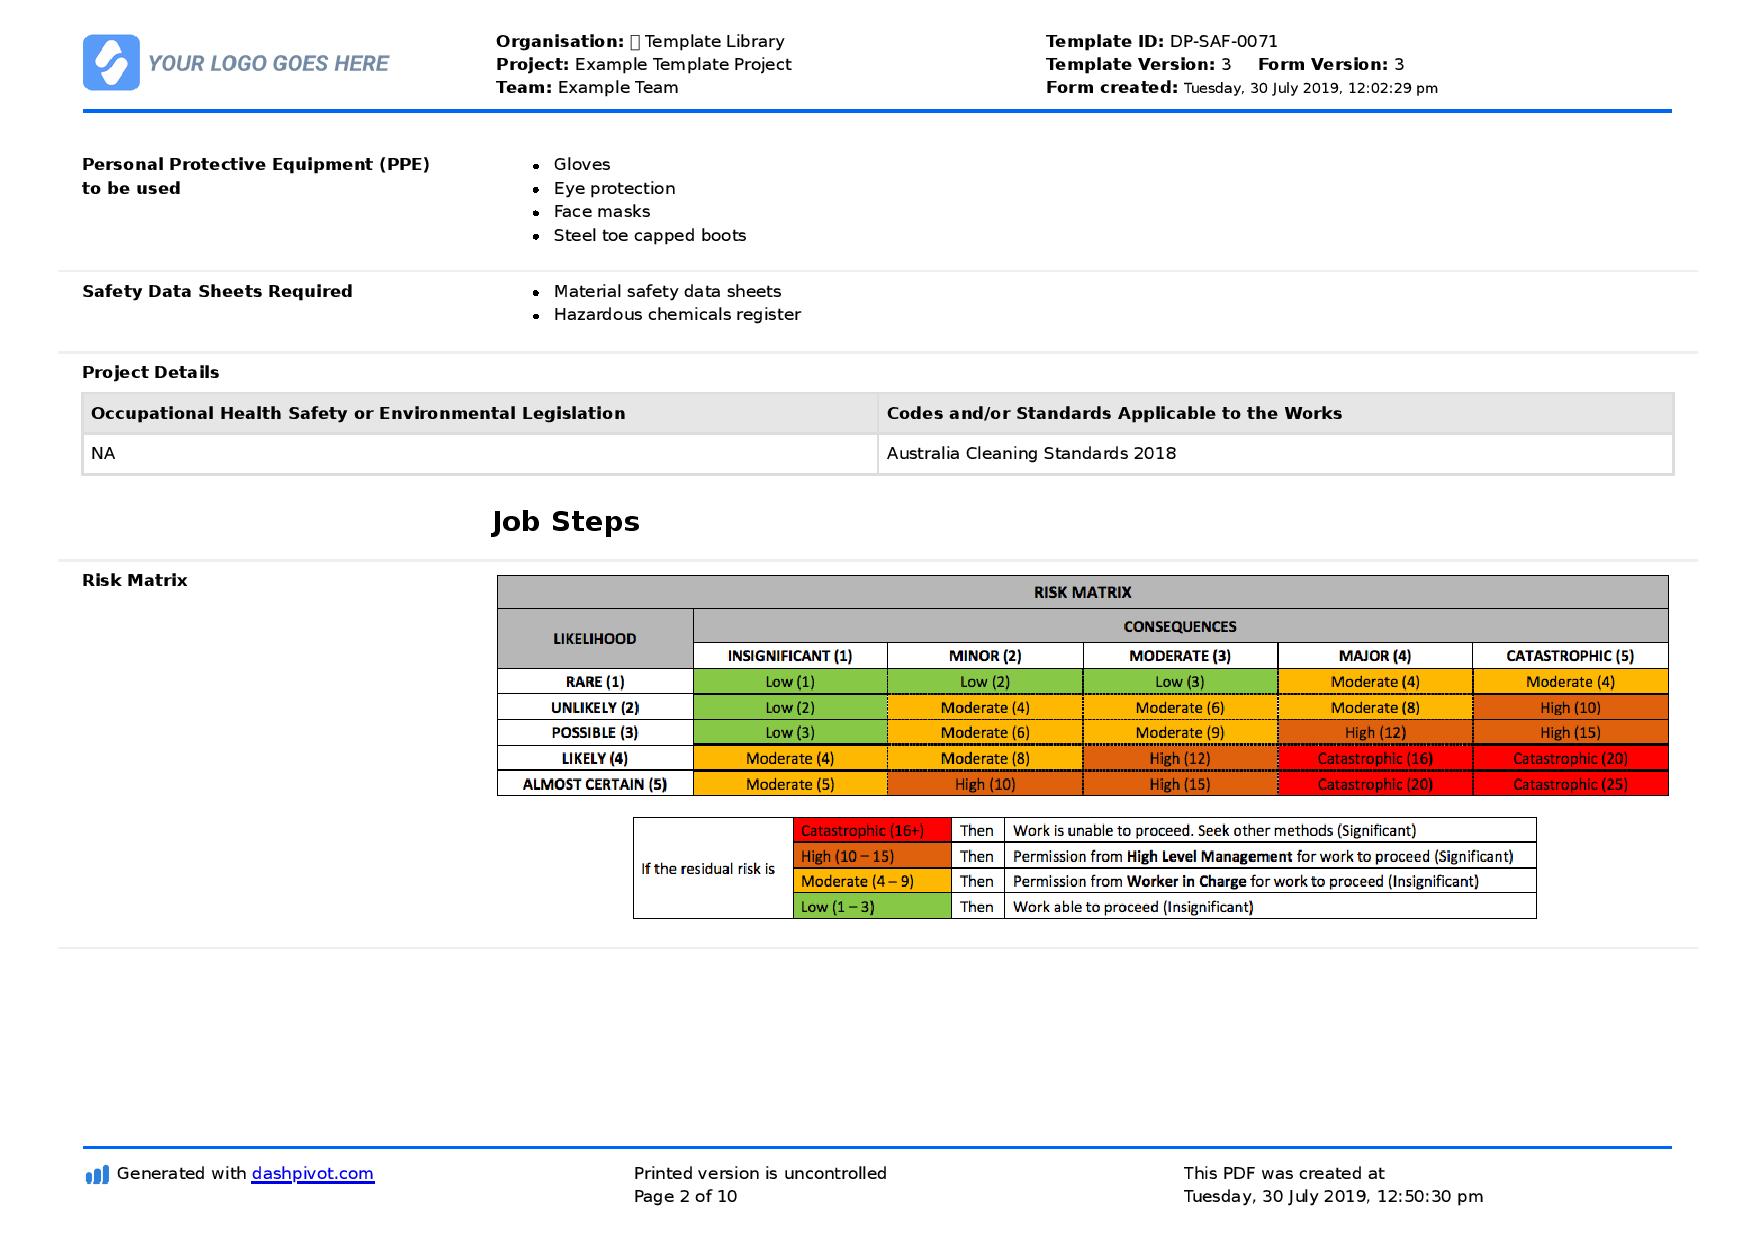Click the ALMOST CERTAIN (5) row header
Screen dimensions: 1754x1239
(x=595, y=785)
